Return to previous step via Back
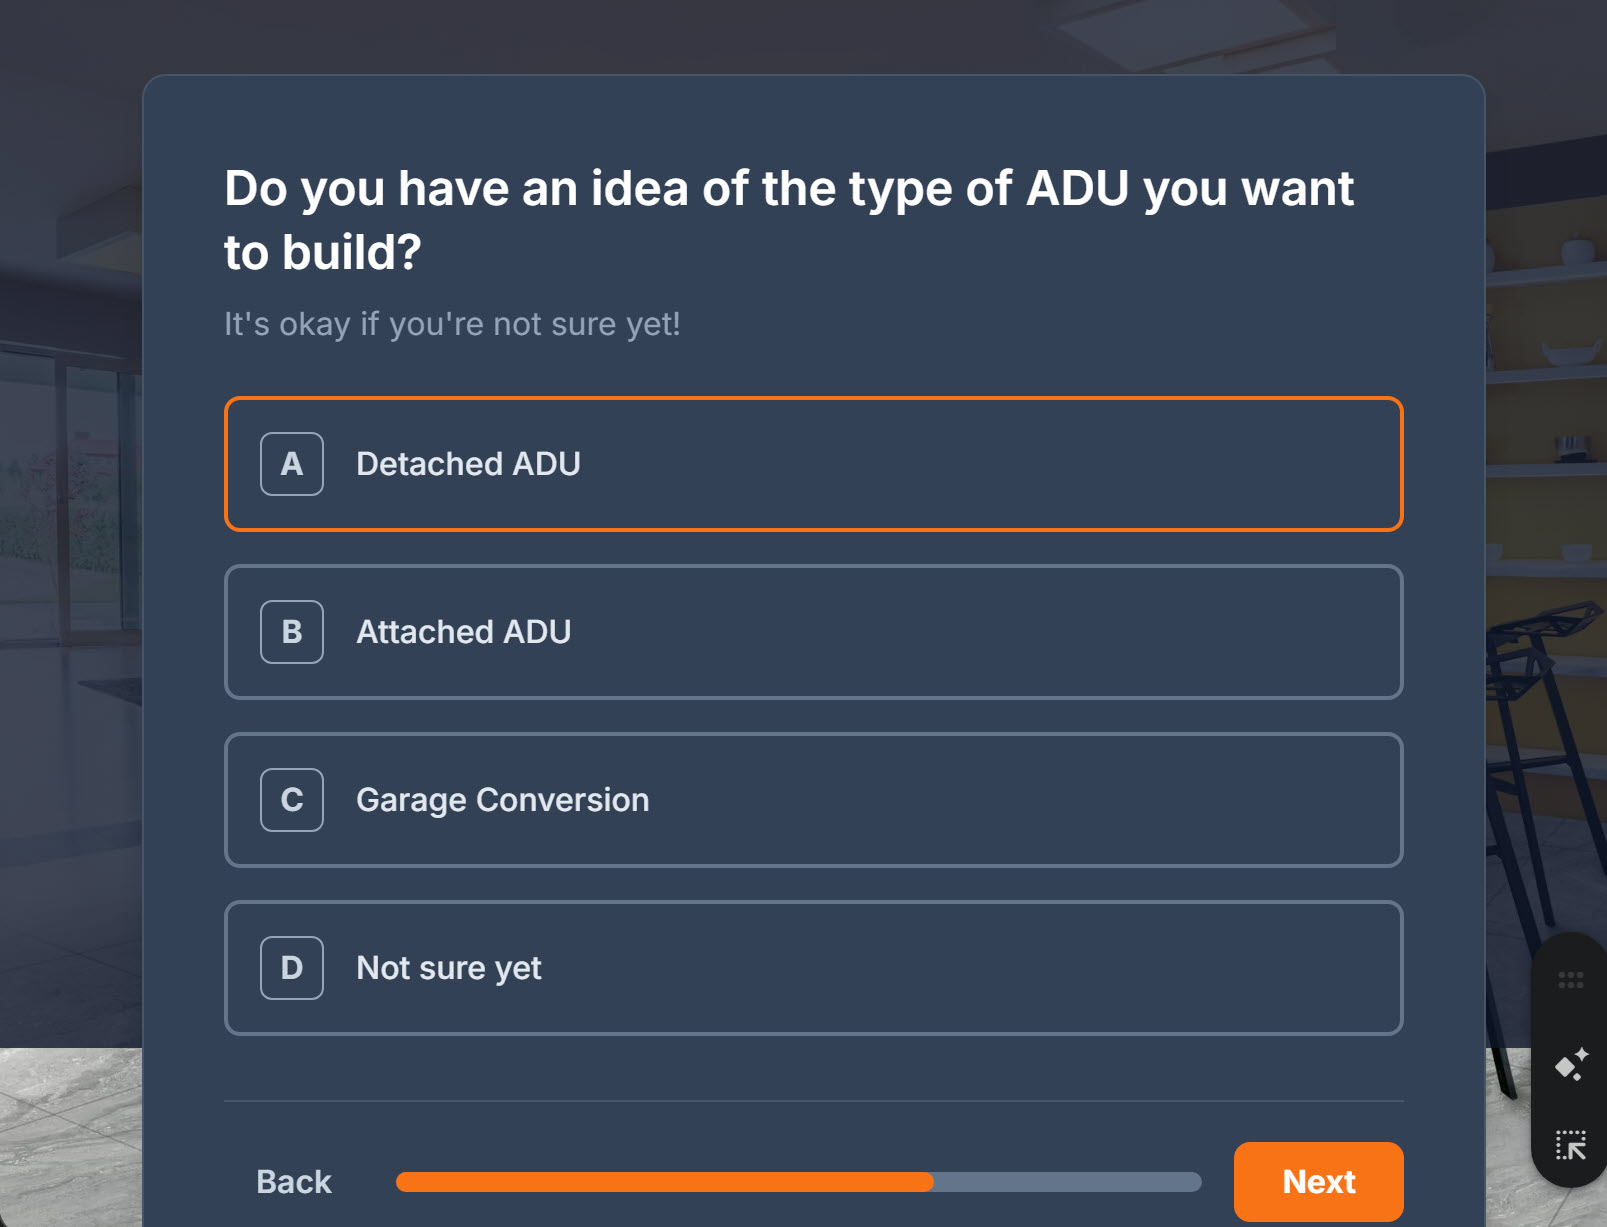Screen dimensions: 1607x1227 pyautogui.click(x=293, y=1181)
